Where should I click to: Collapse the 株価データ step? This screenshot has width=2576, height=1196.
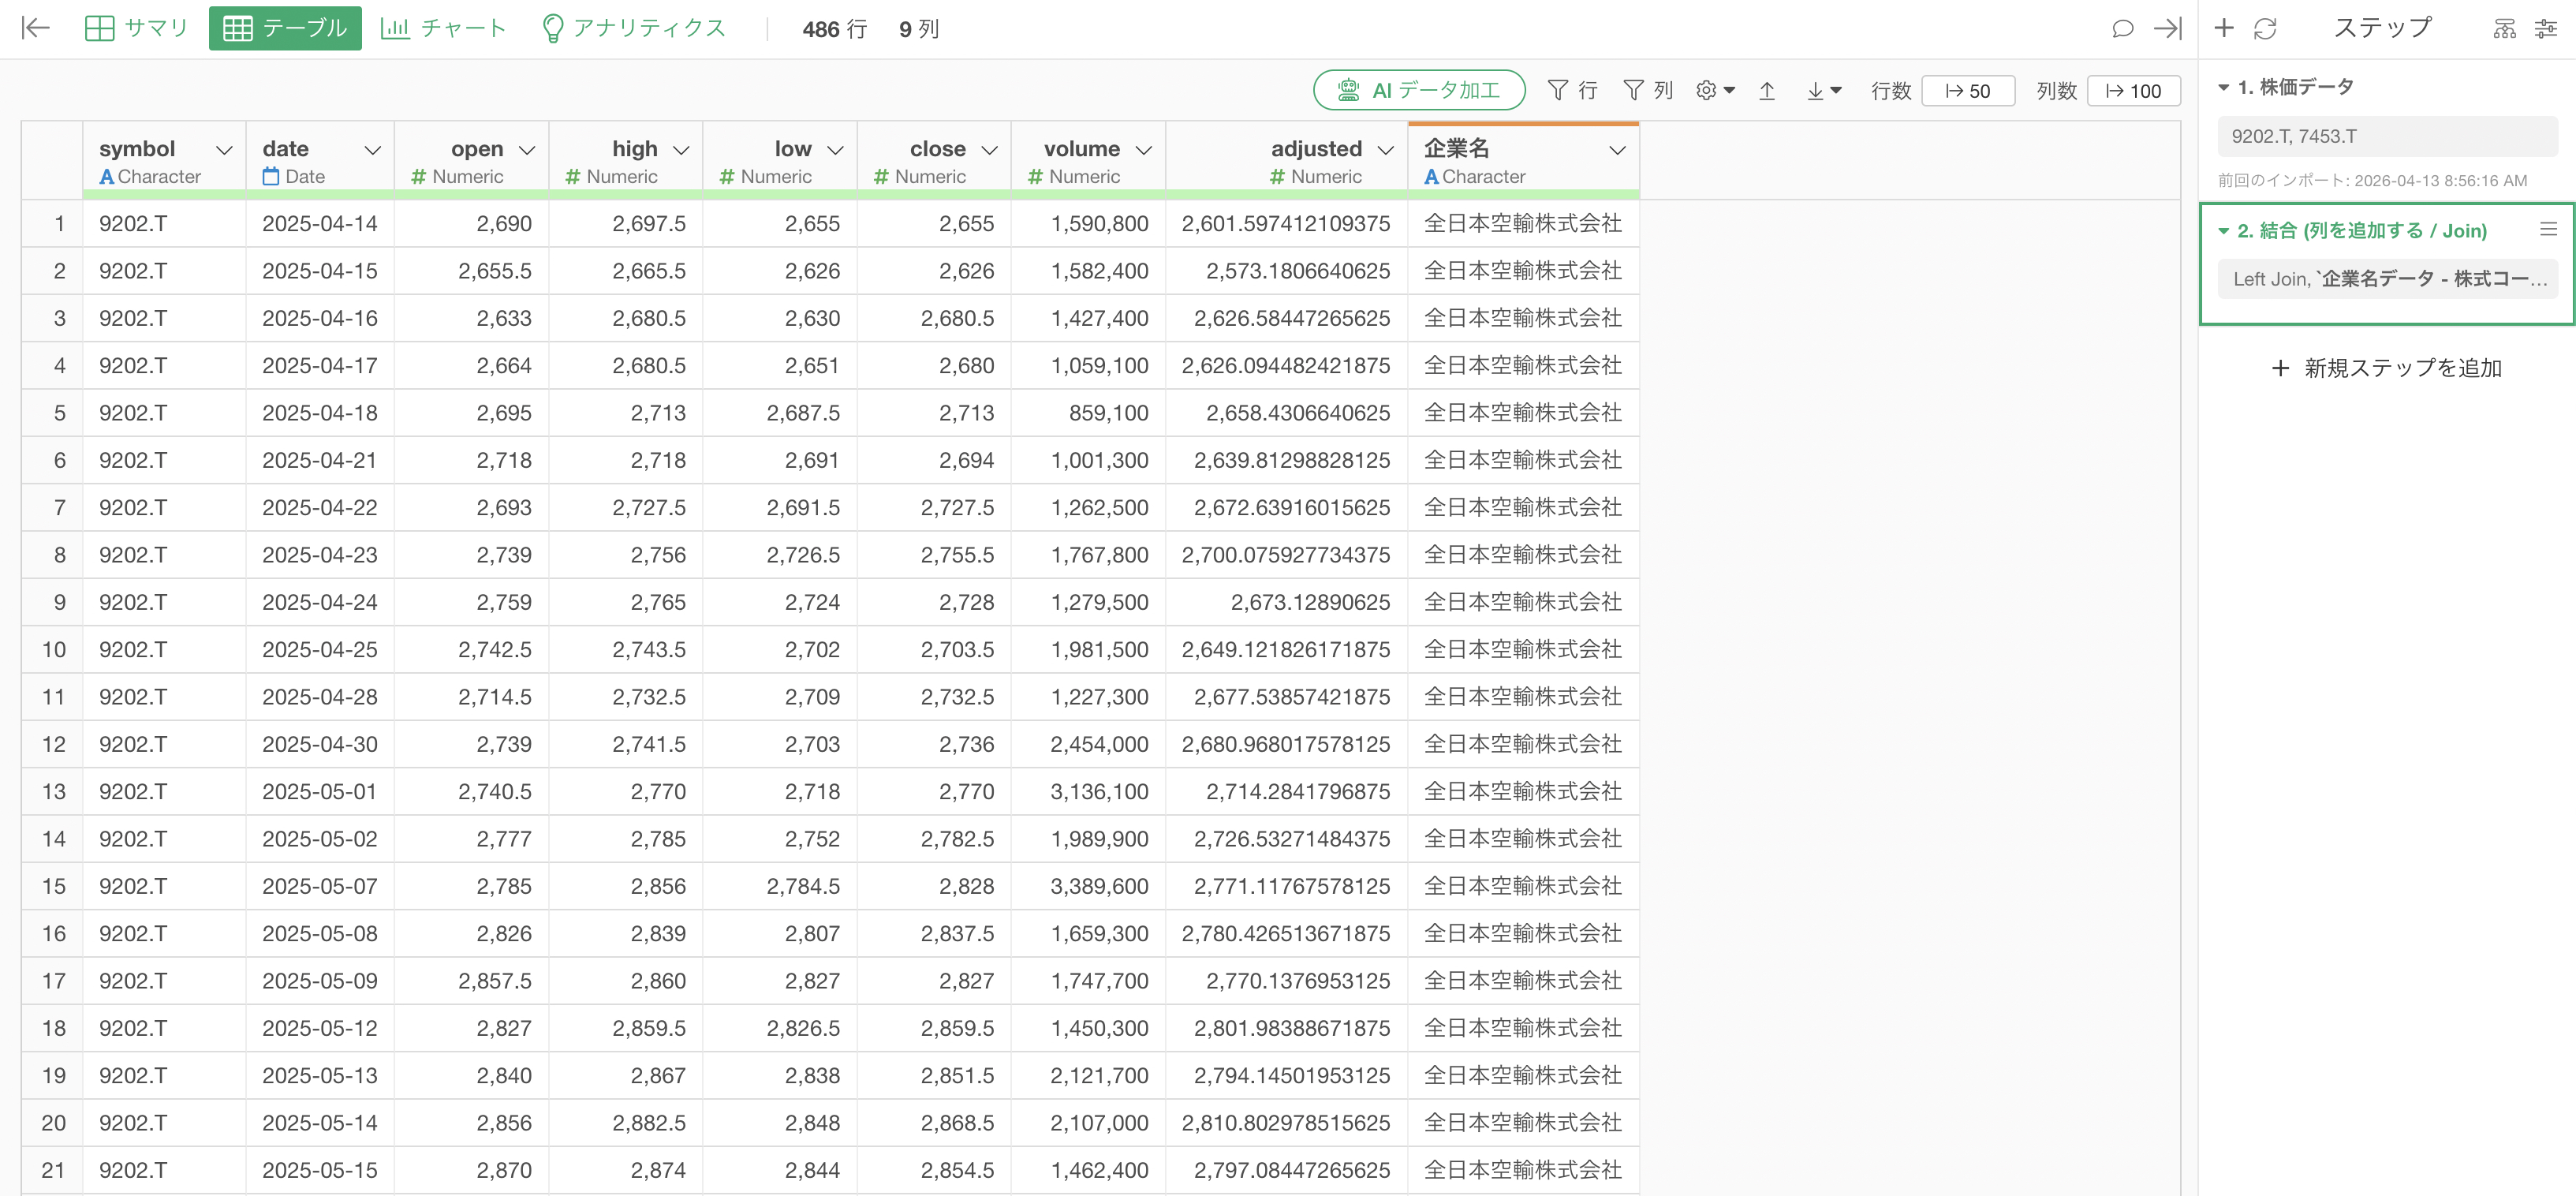(2224, 87)
